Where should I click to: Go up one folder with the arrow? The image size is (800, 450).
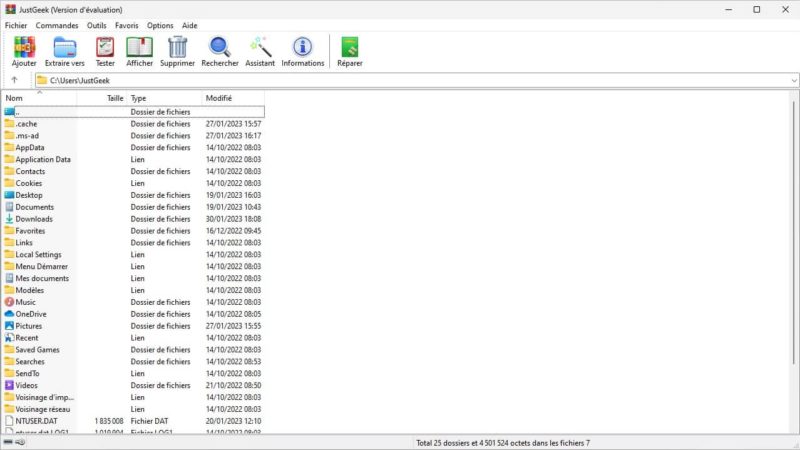[14, 80]
